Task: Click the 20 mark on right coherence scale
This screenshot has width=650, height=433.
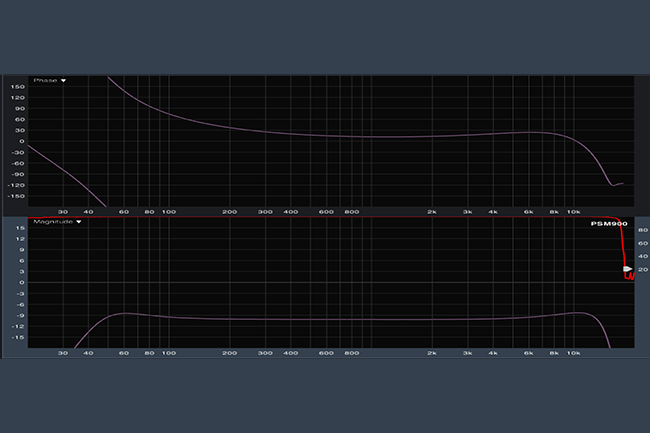Action: (643, 270)
